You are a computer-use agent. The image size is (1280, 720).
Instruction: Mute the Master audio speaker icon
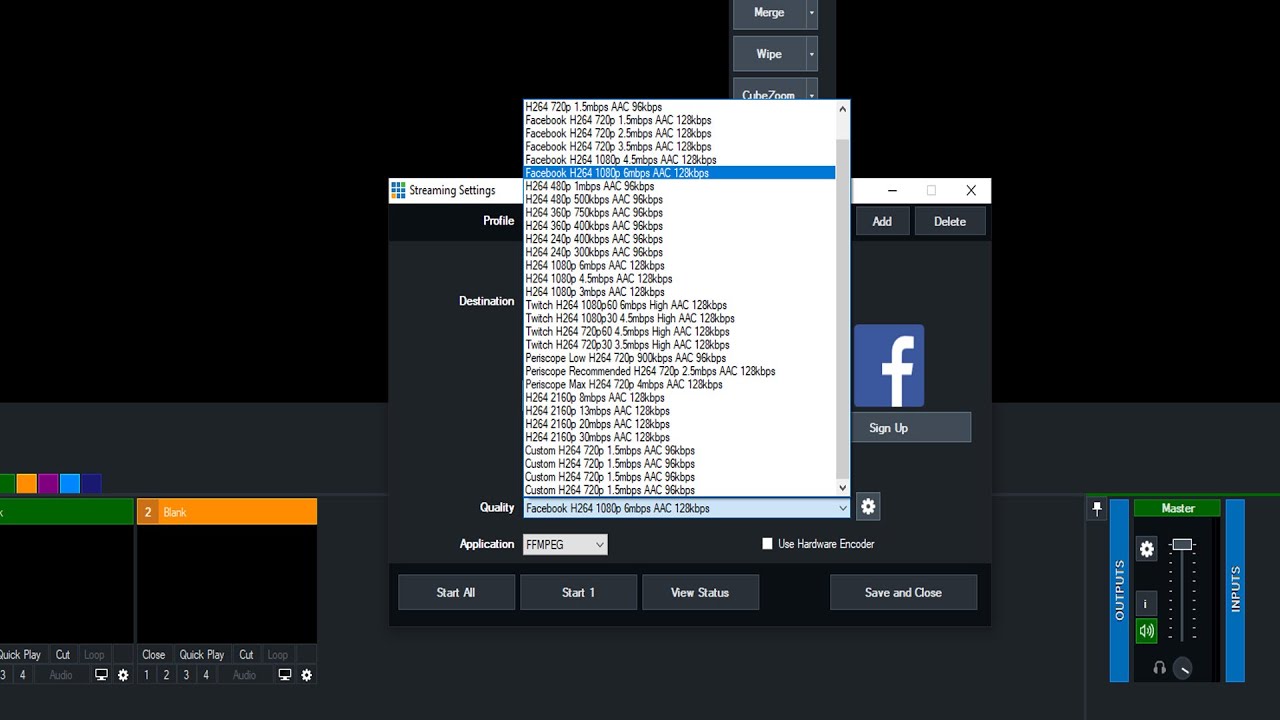(1147, 631)
